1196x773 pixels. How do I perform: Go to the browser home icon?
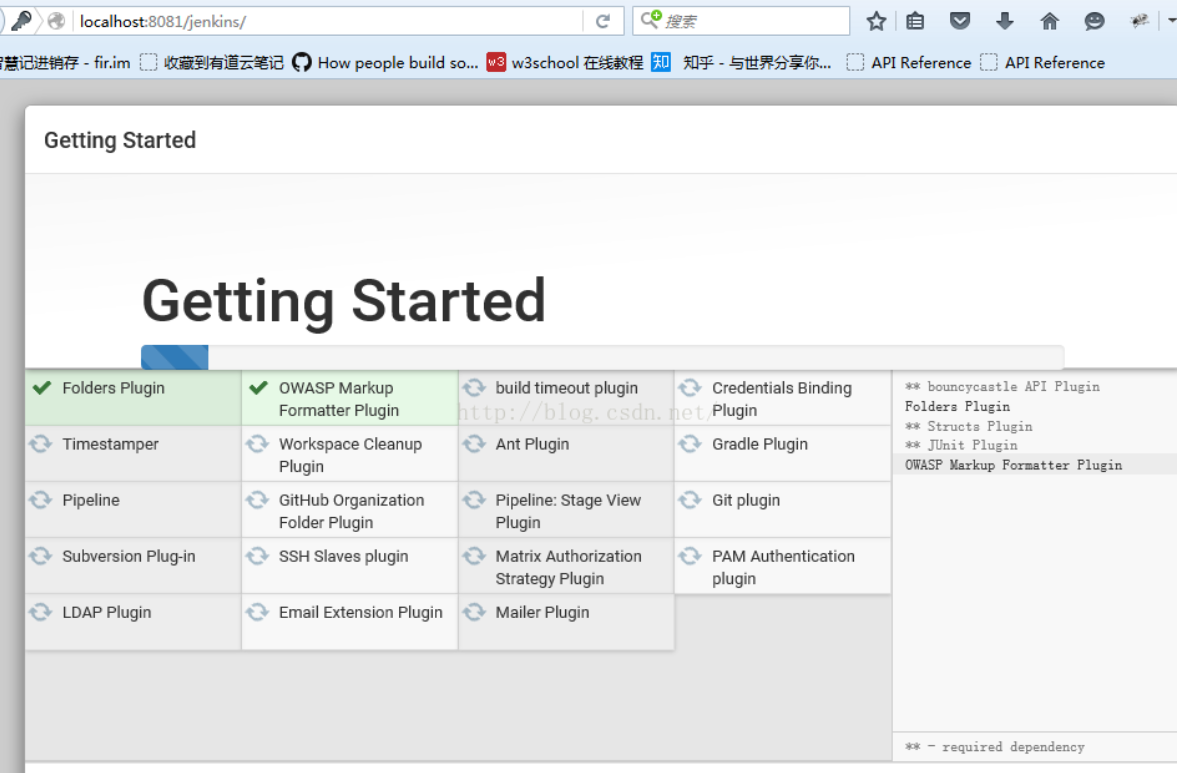[1050, 21]
